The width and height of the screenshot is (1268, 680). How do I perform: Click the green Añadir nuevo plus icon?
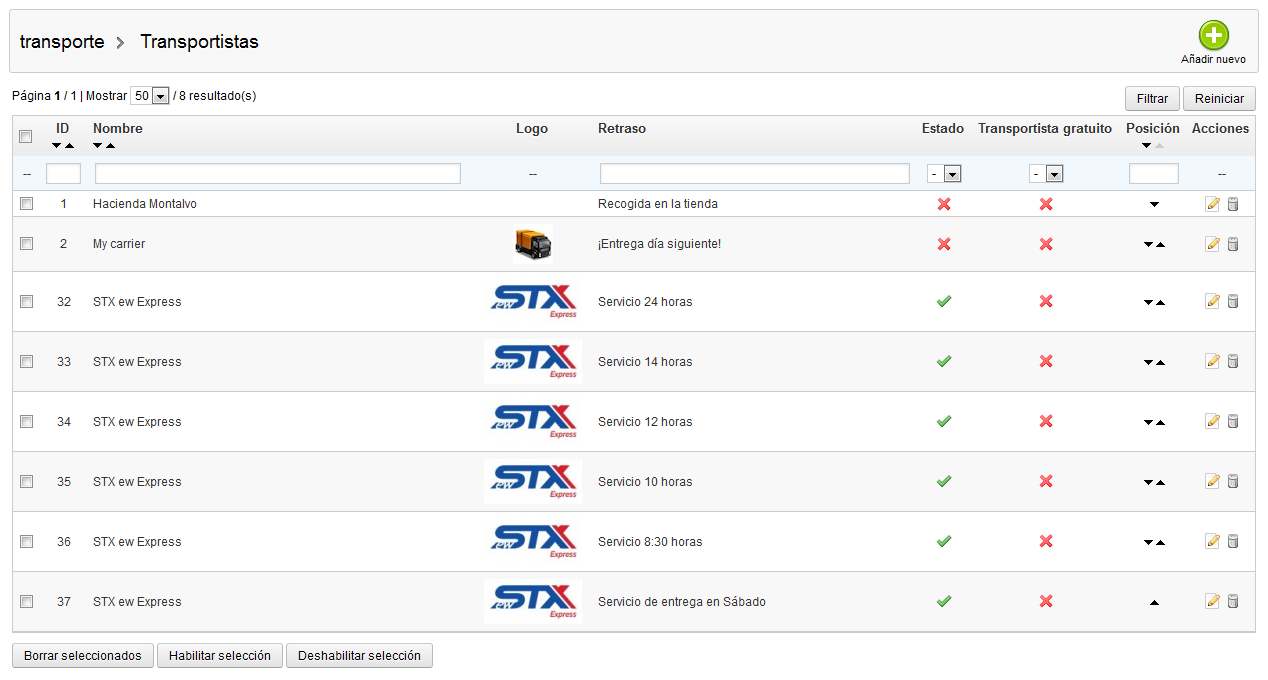[1213, 36]
